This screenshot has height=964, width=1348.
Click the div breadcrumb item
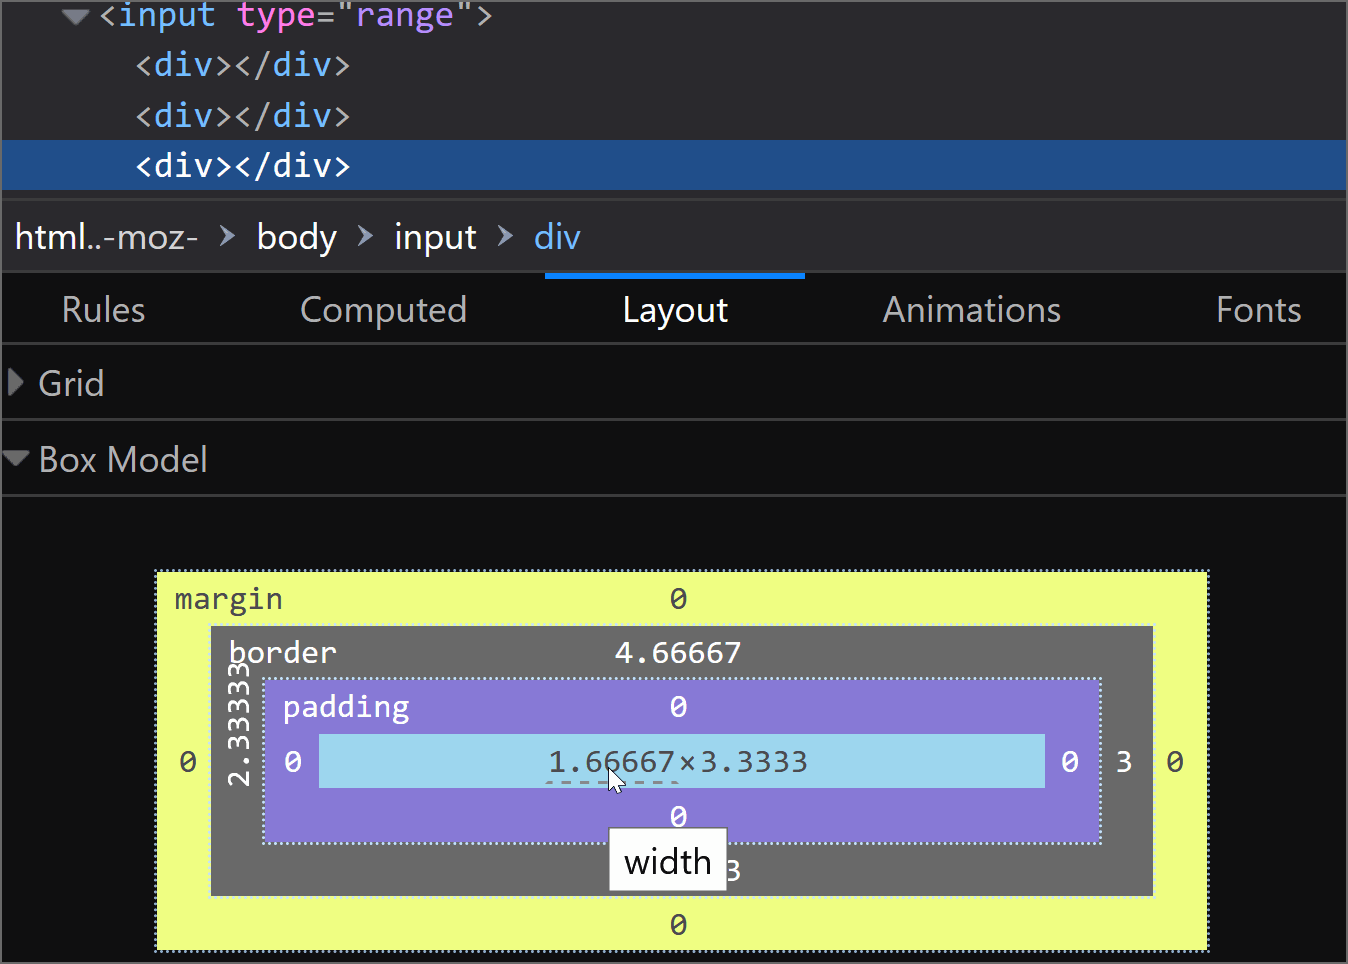tap(557, 237)
